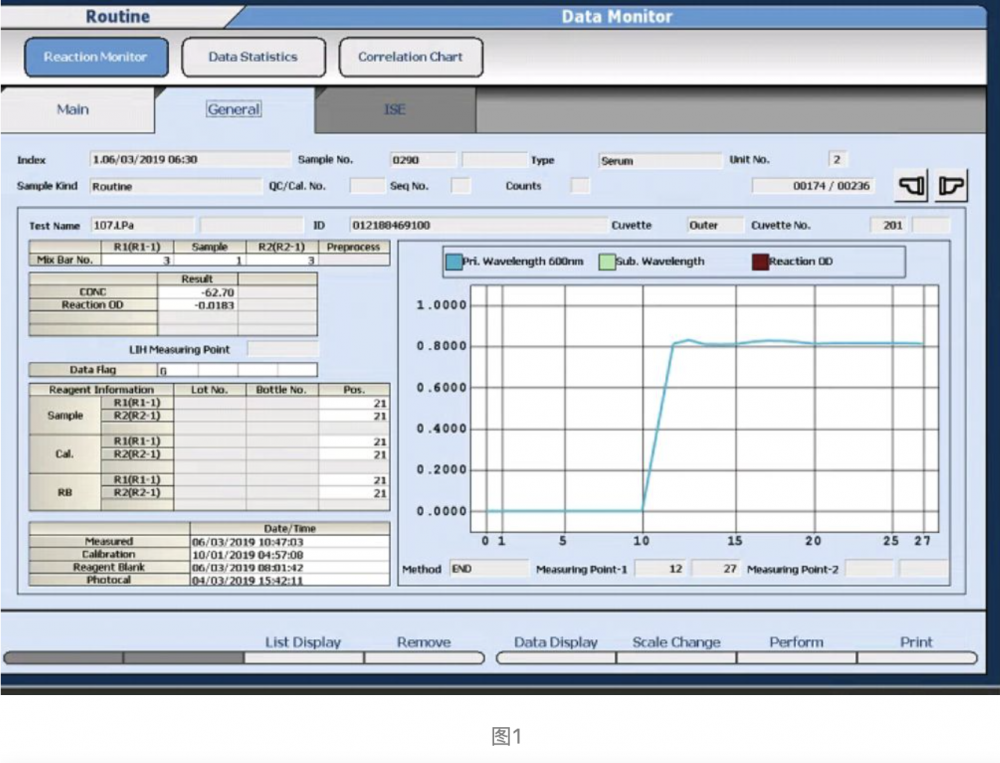
Task: Click the Index field with date 06/03/2019
Action: (x=175, y=160)
